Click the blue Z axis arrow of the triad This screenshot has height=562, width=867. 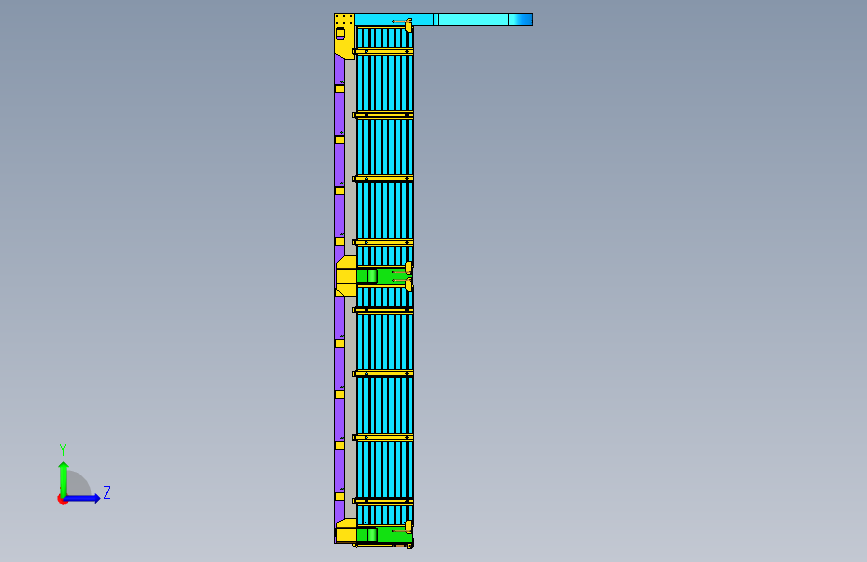[x=83, y=498]
